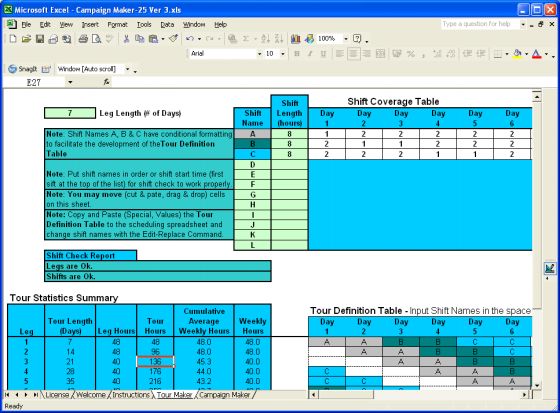Click the 'Legs are Ok.' report cell
This screenshot has height=413, width=560.
[158, 266]
